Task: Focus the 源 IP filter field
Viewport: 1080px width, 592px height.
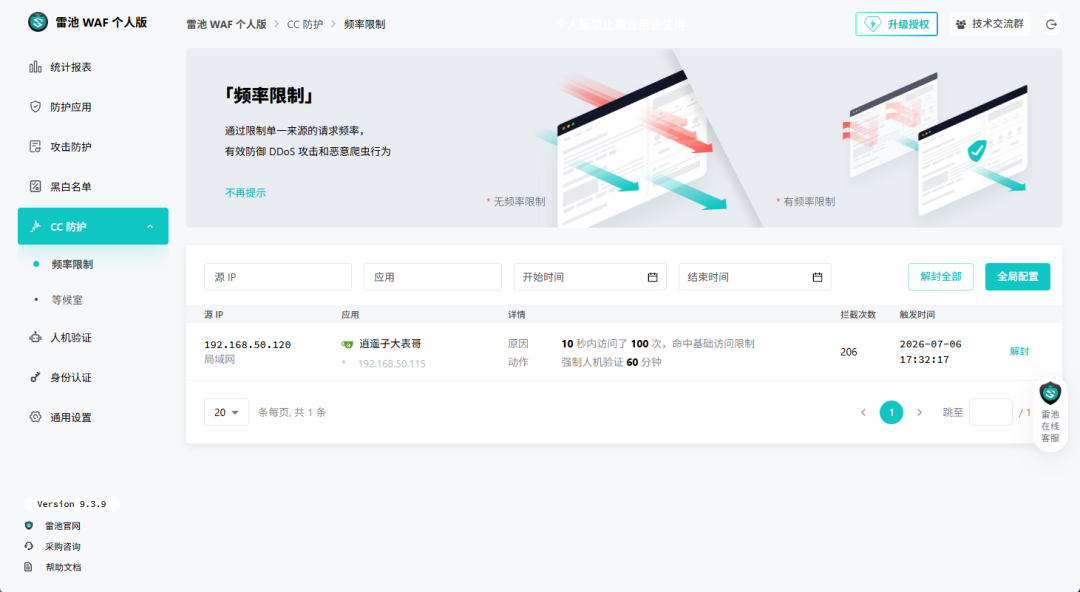Action: 278,277
